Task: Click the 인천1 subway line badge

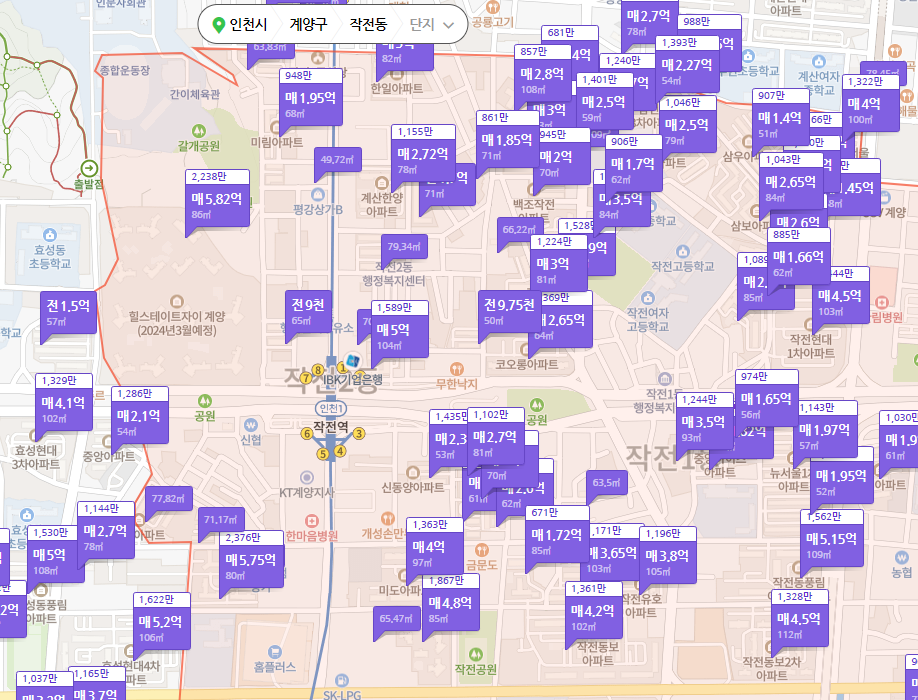Action: point(331,408)
